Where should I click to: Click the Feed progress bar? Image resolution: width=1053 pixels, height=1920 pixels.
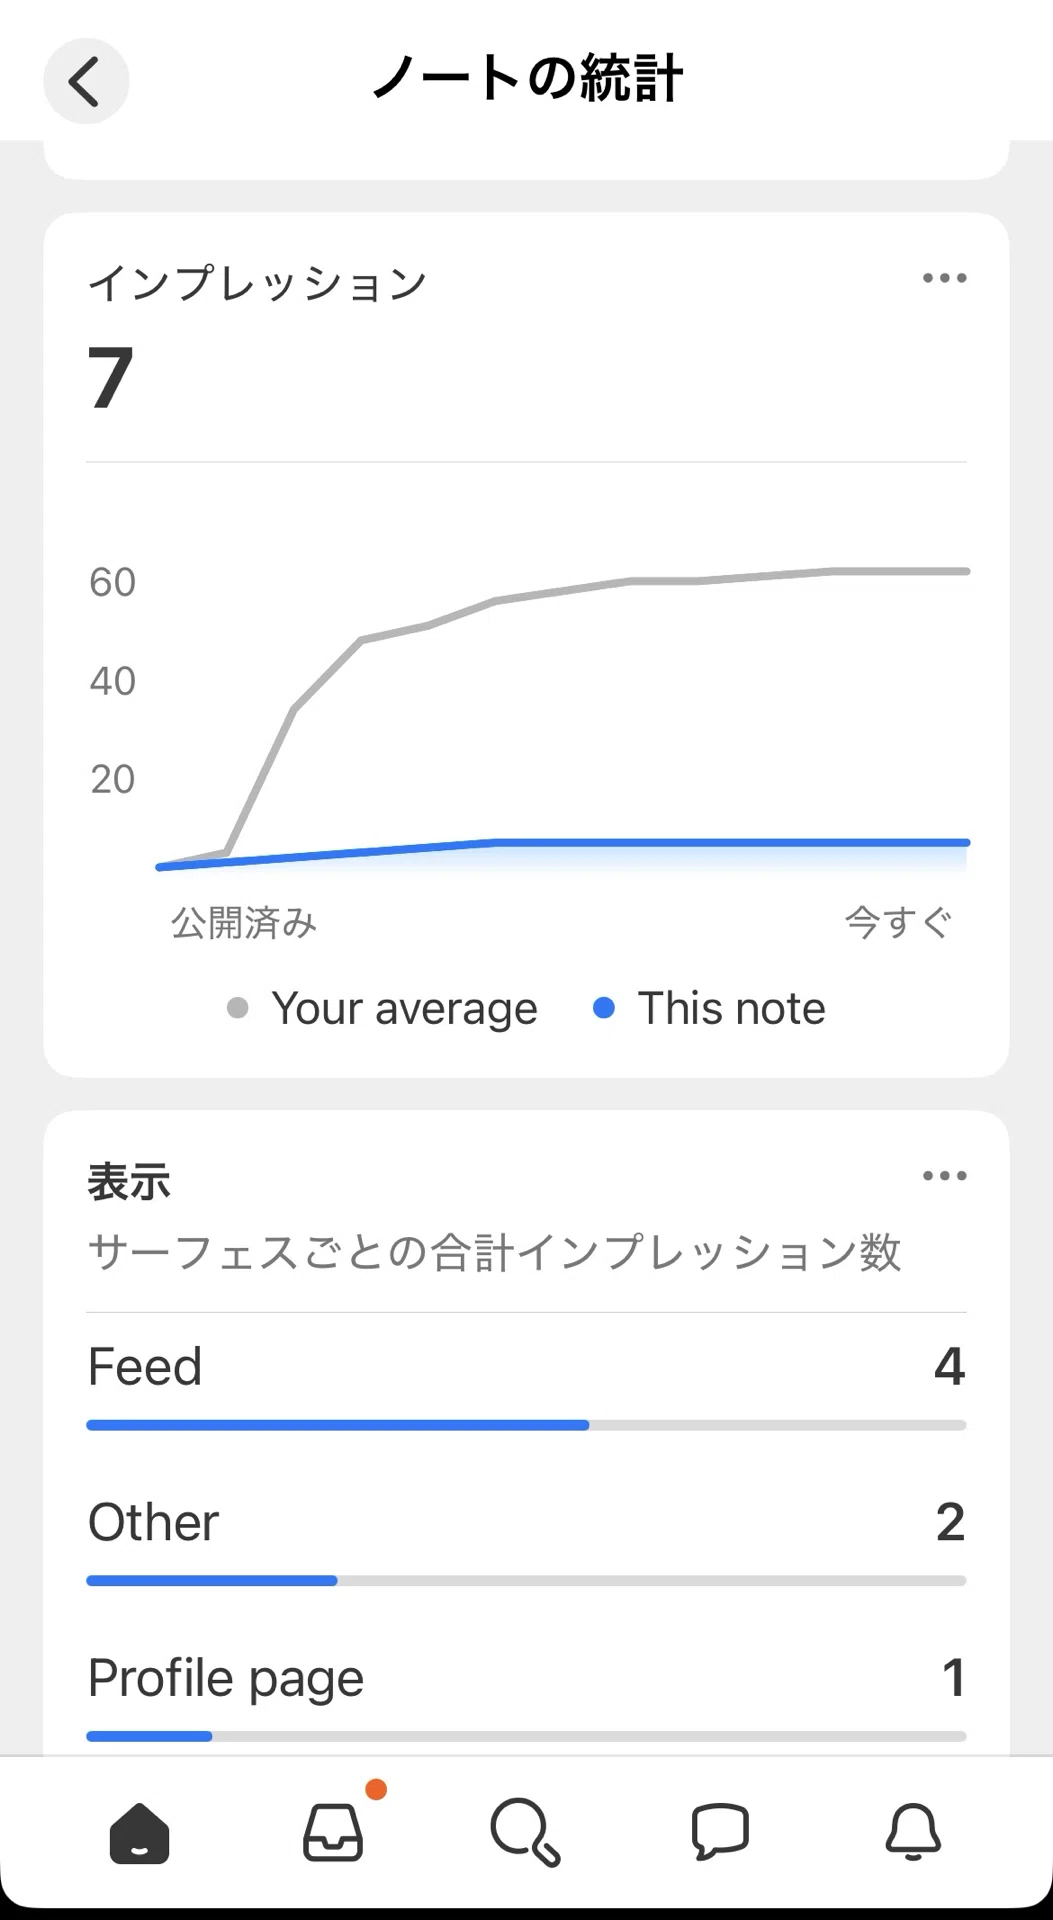click(526, 1425)
